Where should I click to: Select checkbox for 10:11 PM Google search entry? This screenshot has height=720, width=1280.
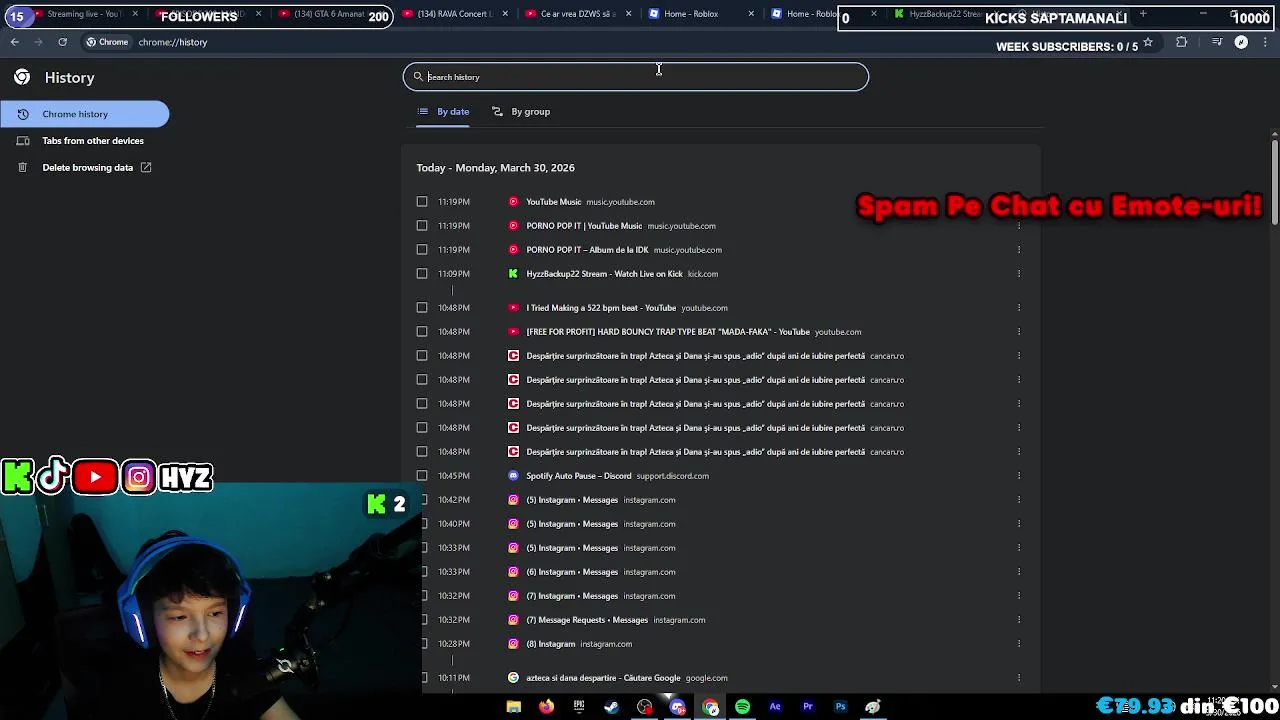422,678
